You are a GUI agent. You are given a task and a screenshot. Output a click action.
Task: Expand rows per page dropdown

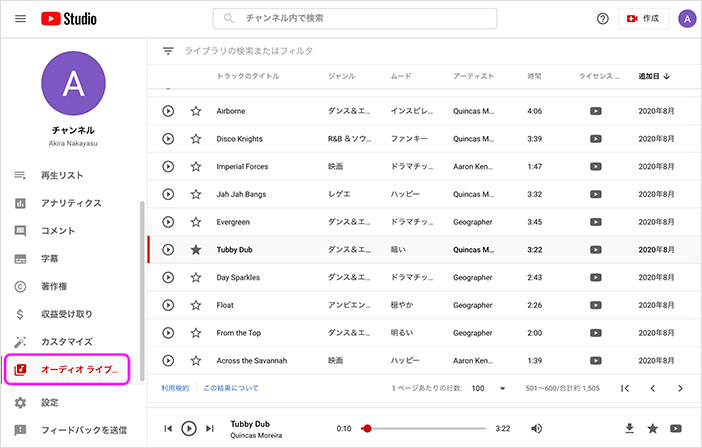coord(502,388)
